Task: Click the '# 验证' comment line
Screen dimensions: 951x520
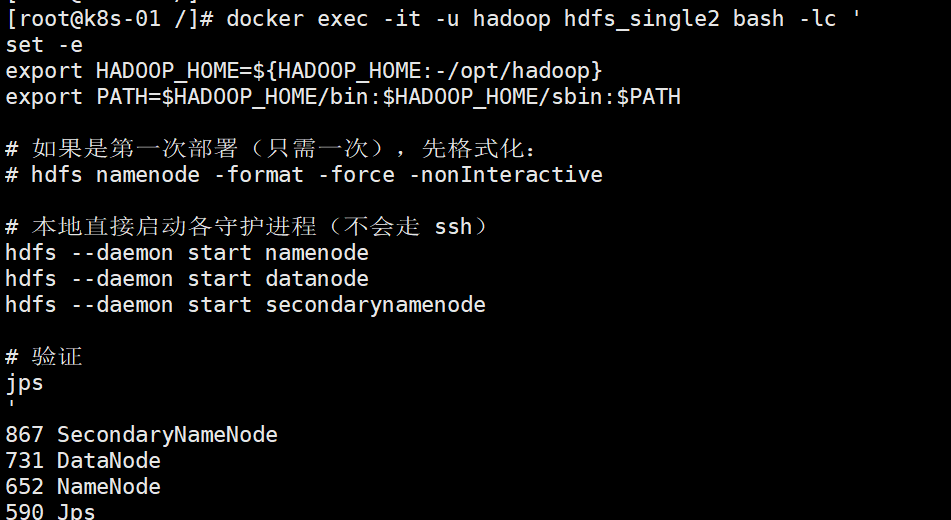Action: coord(44,357)
